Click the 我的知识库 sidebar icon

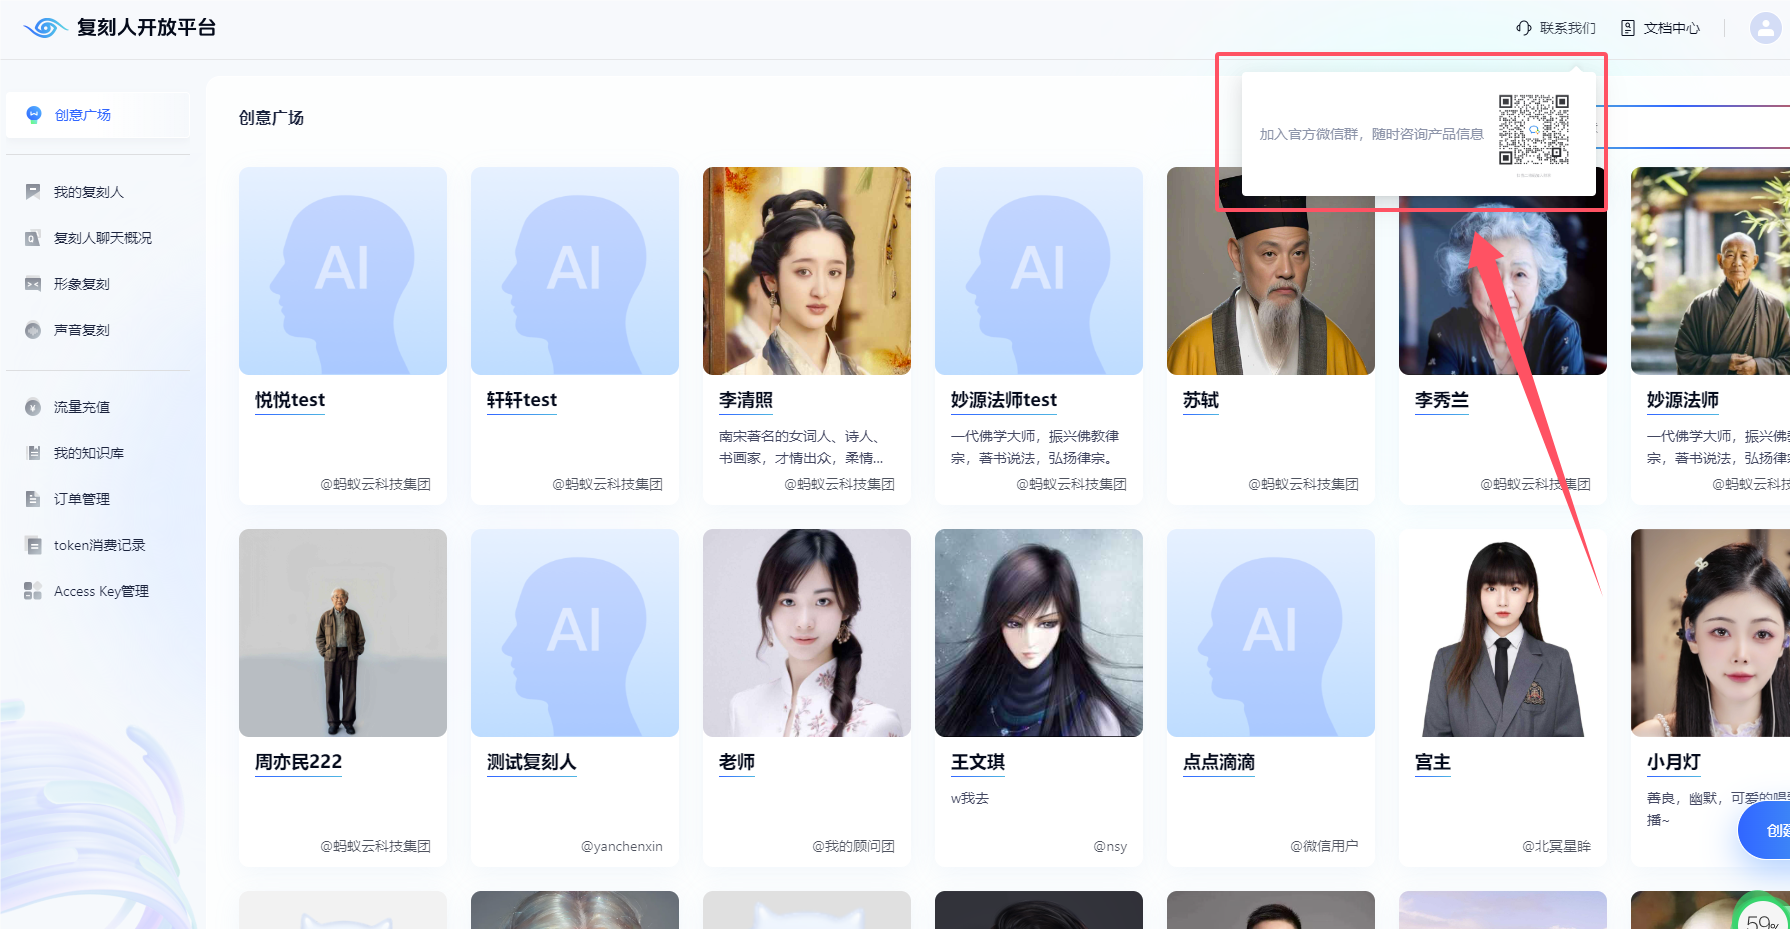[33, 453]
